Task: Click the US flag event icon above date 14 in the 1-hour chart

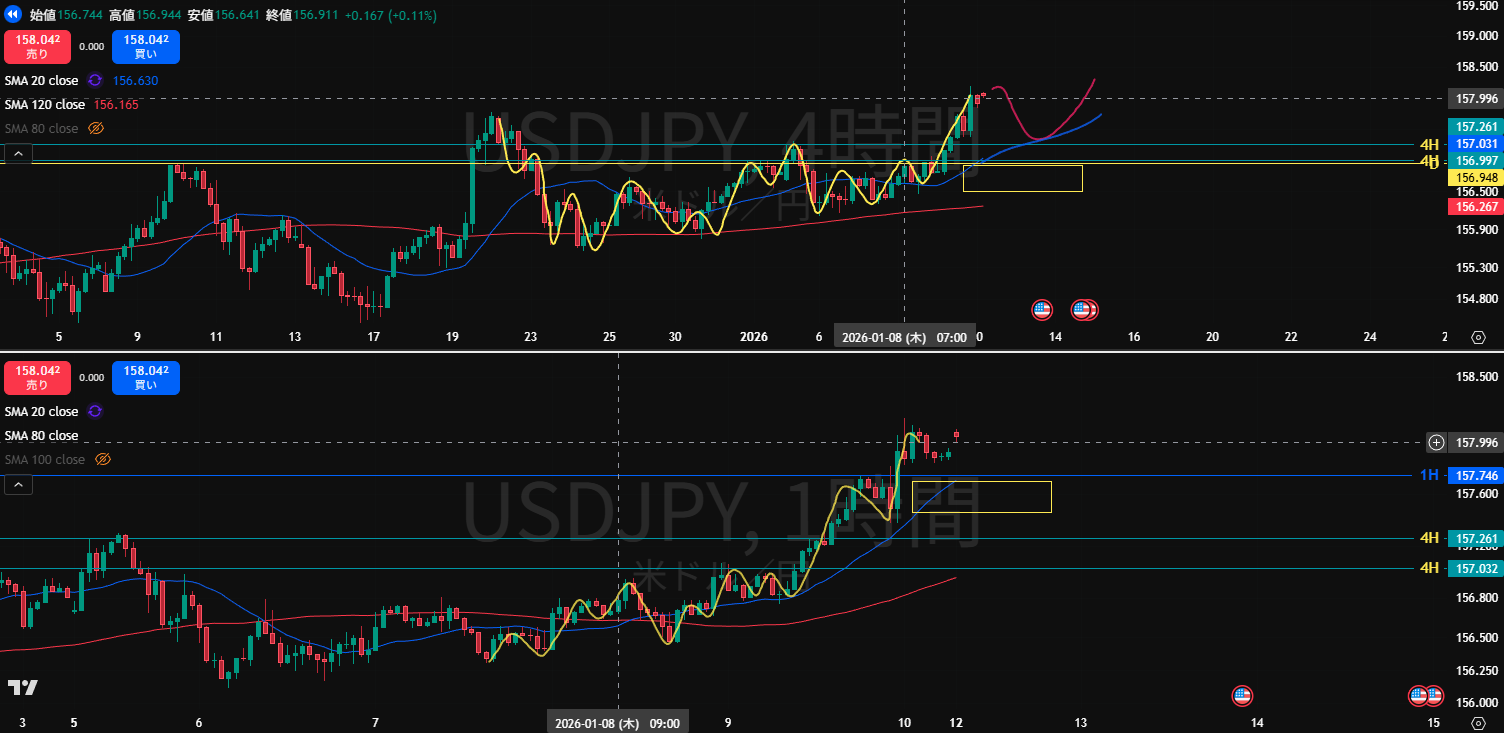Action: click(1242, 695)
